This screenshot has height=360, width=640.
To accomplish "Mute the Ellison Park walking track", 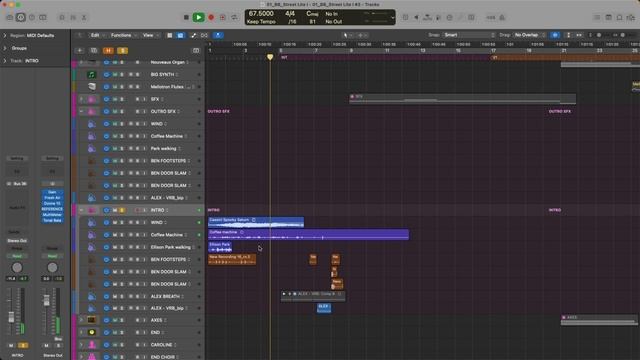I will point(115,247).
